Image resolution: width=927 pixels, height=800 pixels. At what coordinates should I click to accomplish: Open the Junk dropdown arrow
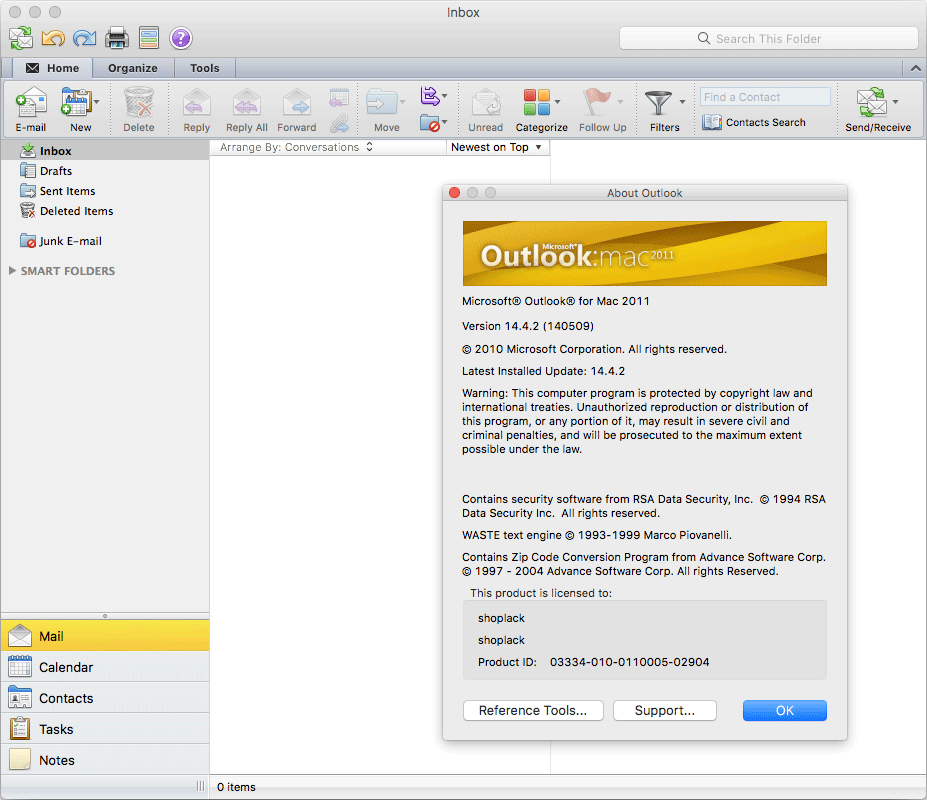[x=445, y=122]
